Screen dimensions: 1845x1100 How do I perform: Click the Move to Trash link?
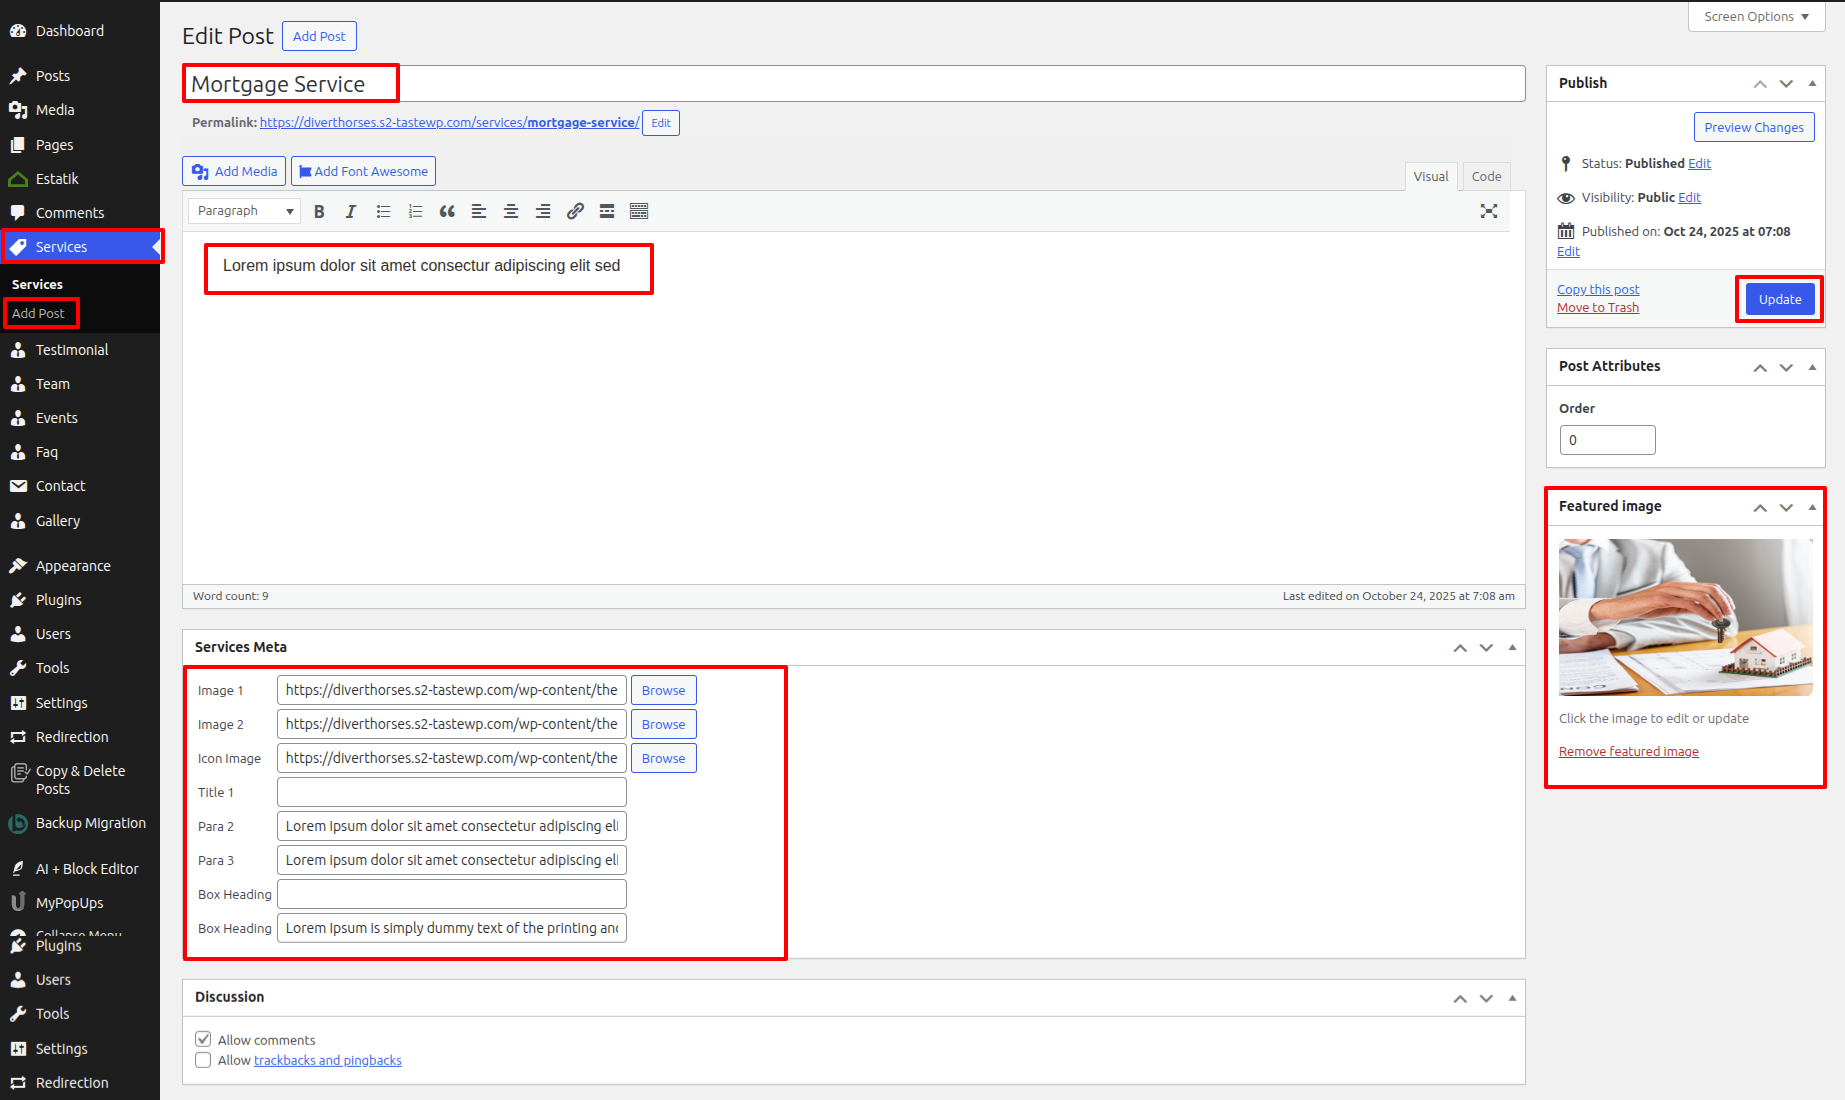coord(1598,308)
